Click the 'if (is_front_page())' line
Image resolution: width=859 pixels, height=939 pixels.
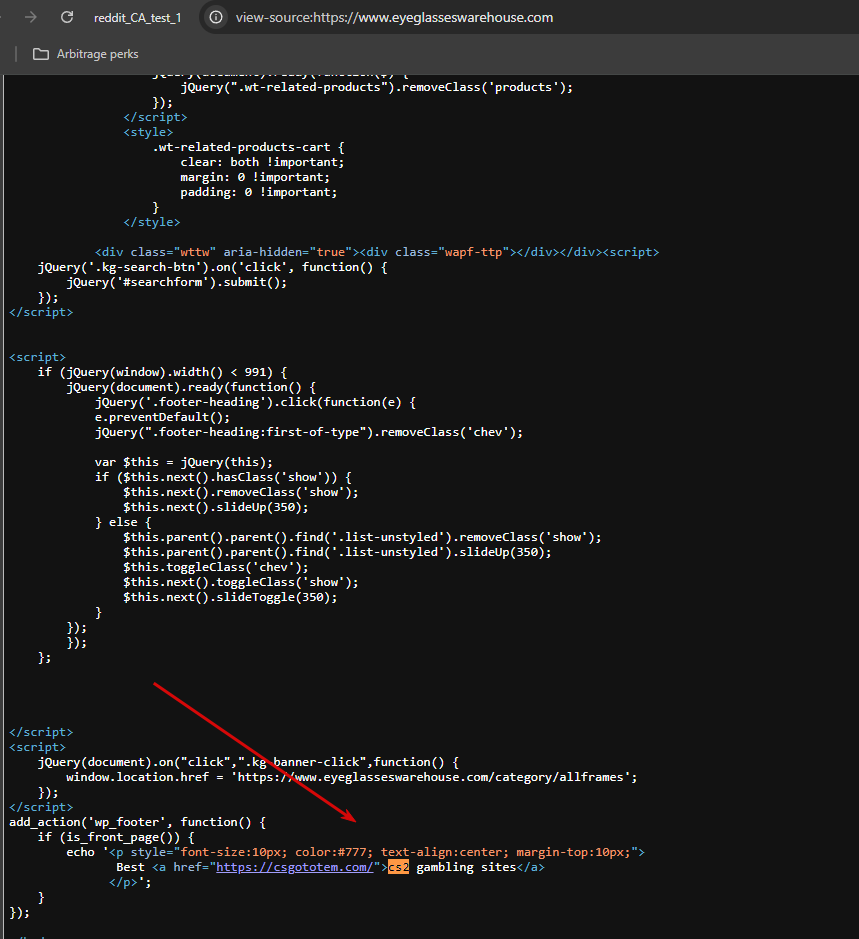[116, 837]
